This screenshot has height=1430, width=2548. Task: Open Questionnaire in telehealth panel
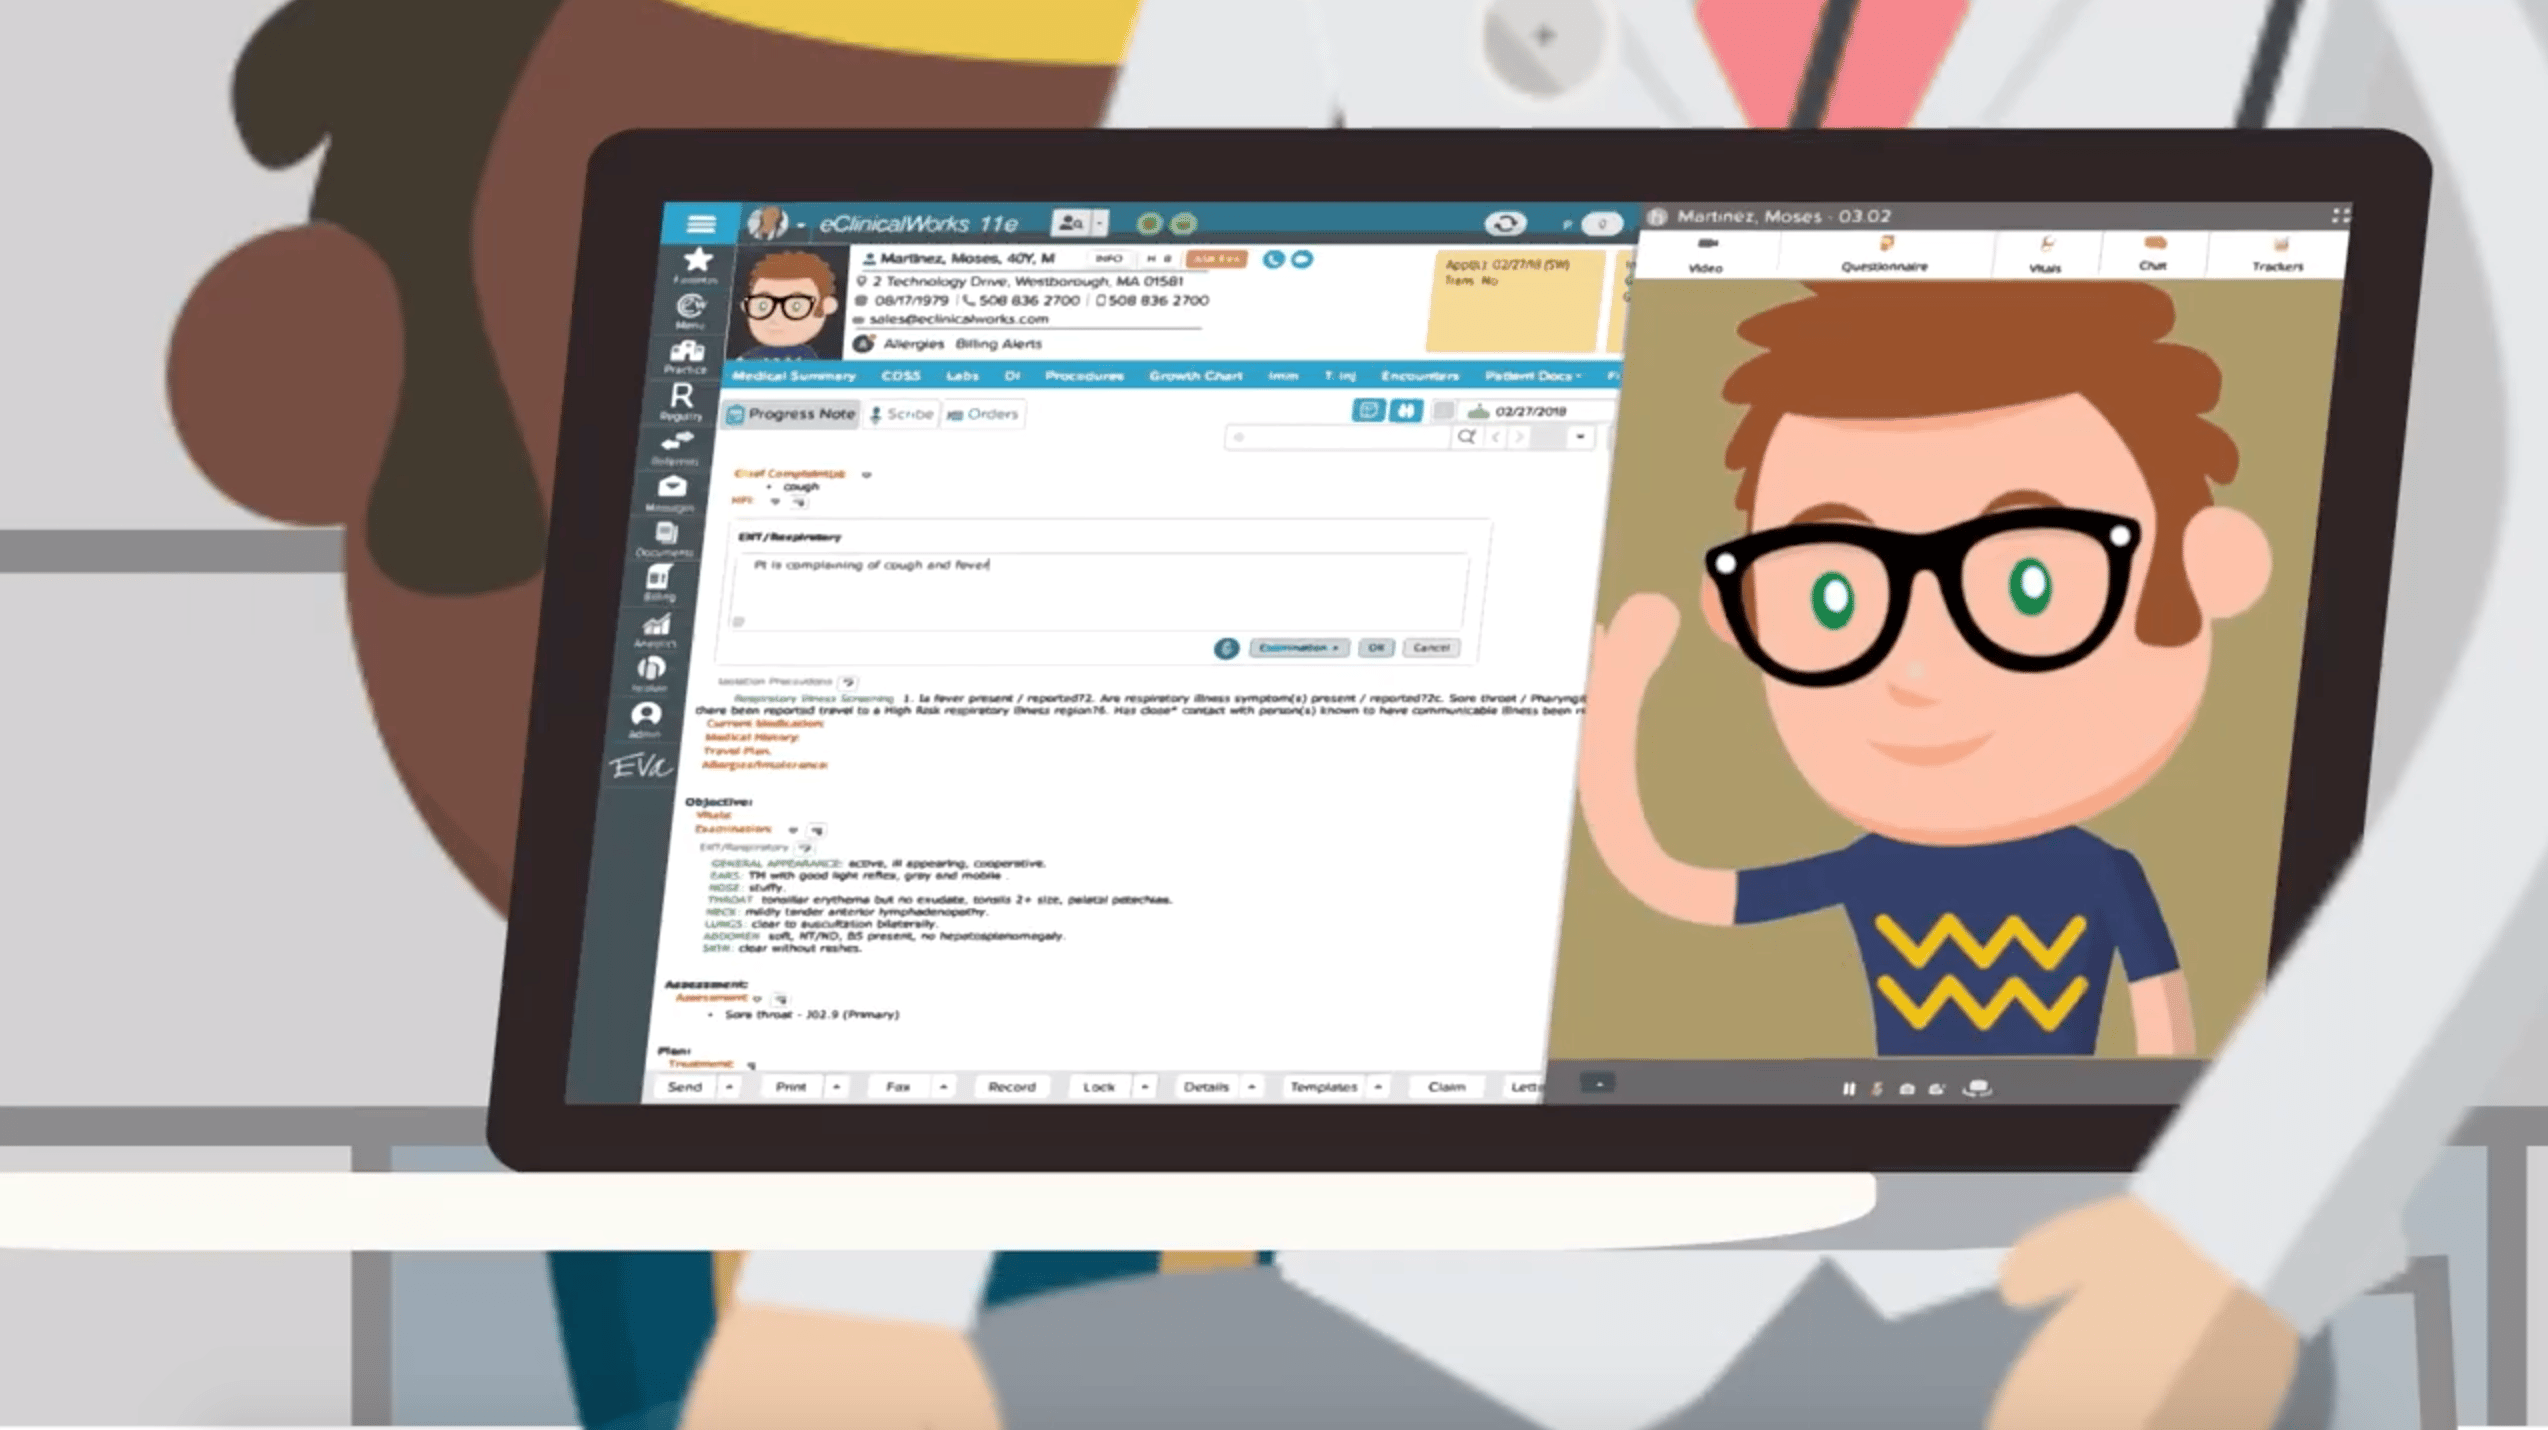tap(1884, 254)
